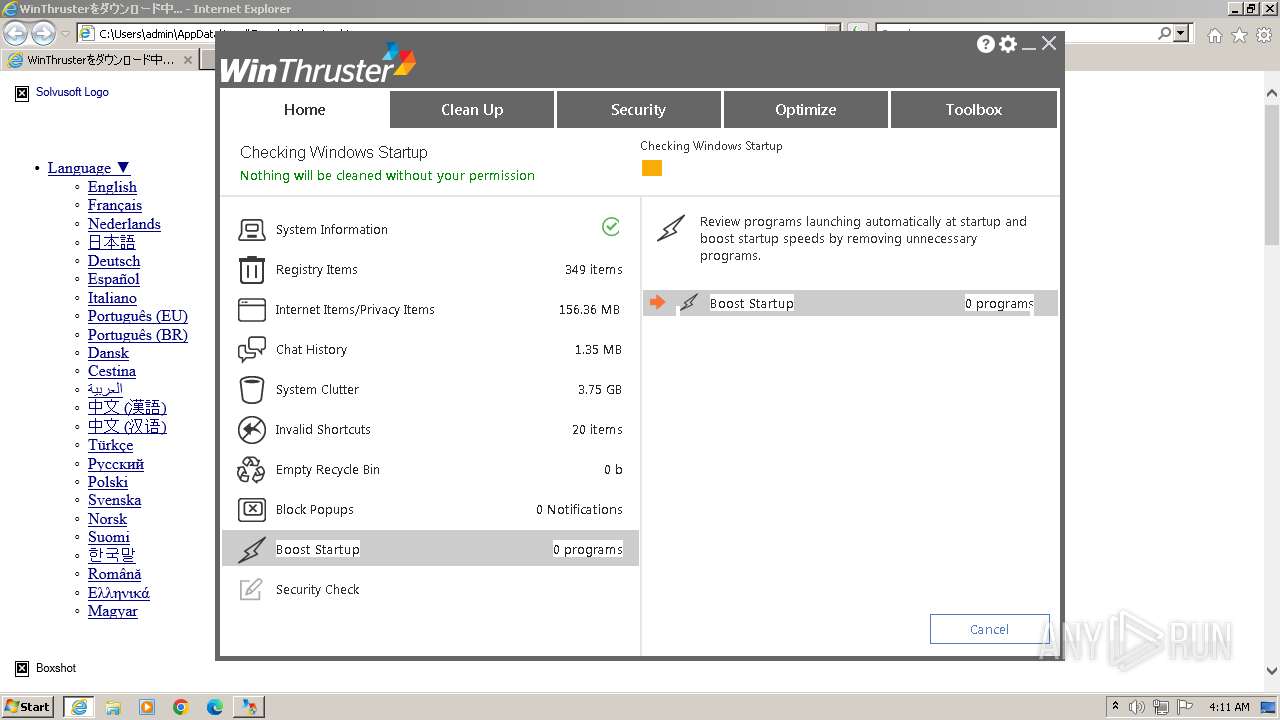The height and width of the screenshot is (720, 1280).
Task: Open WinThruster help question mark icon
Action: [986, 44]
